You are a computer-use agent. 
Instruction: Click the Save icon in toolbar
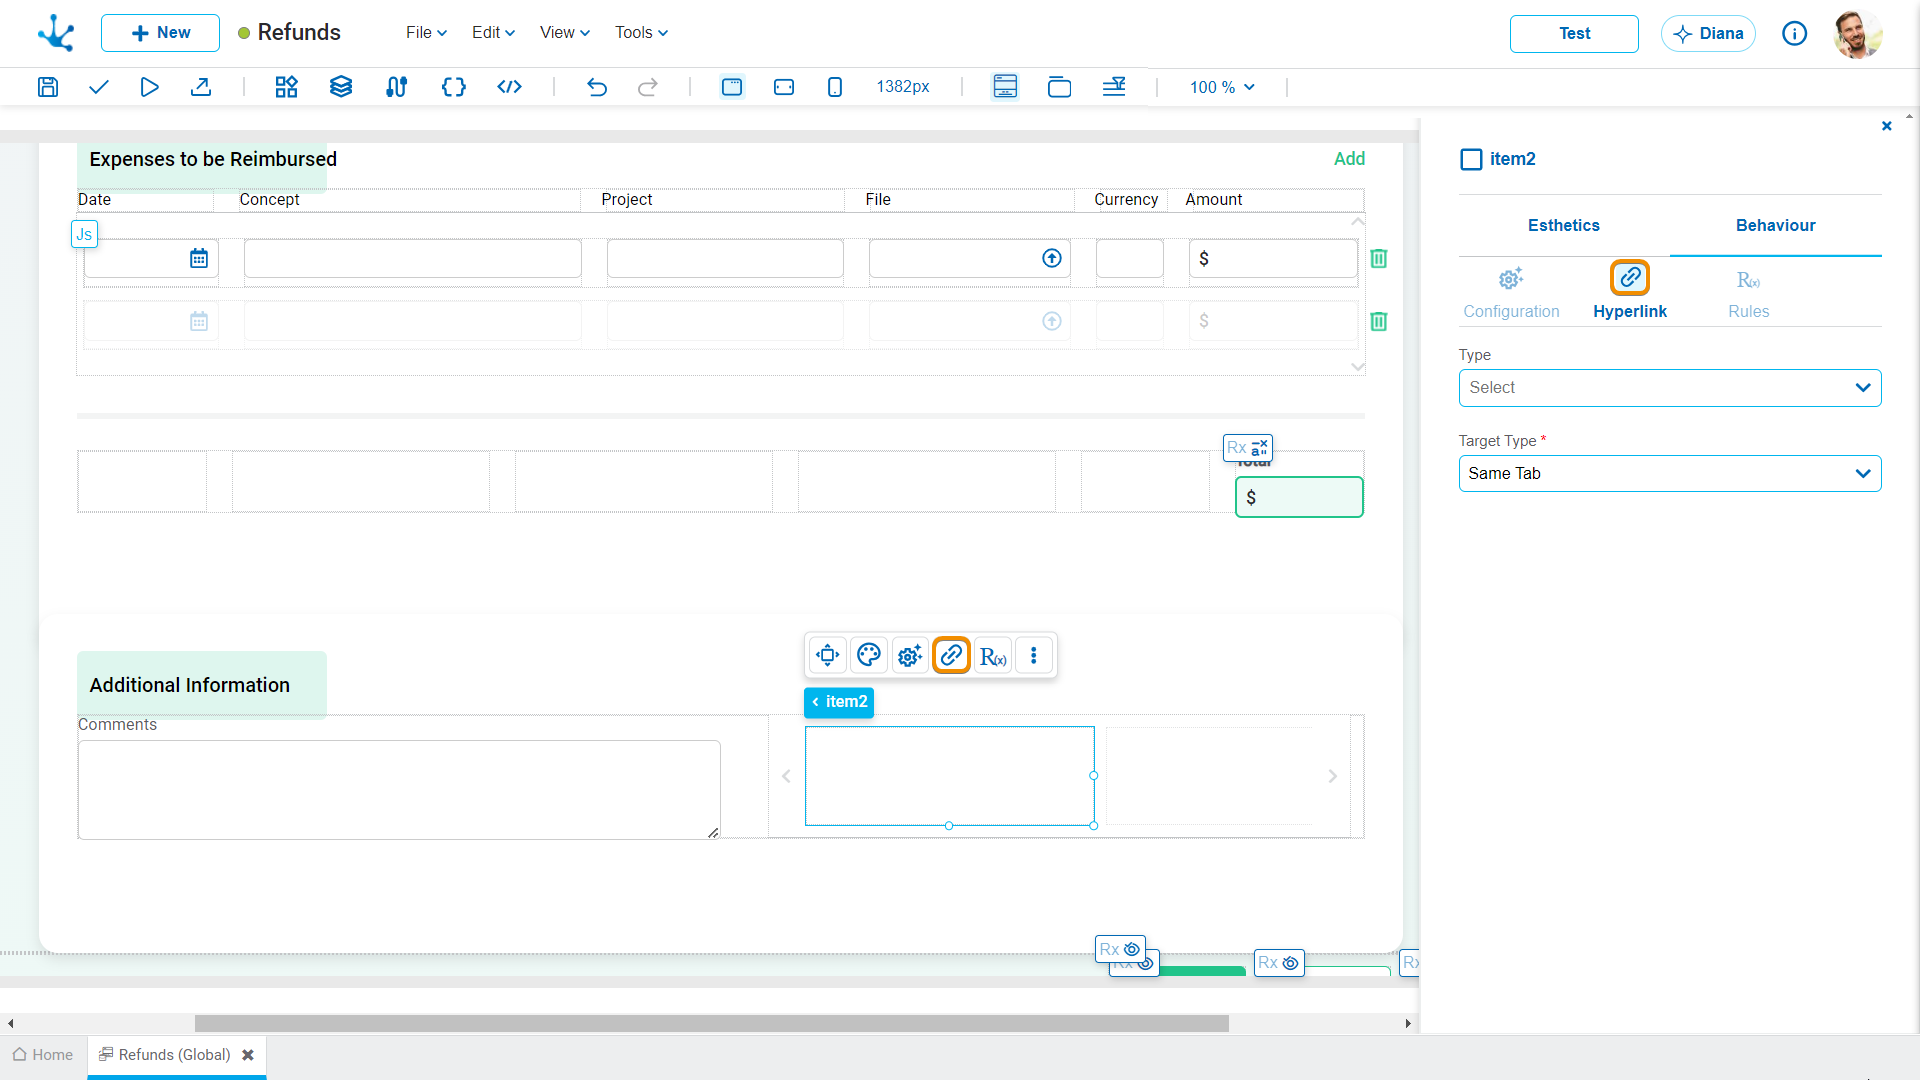tap(48, 87)
